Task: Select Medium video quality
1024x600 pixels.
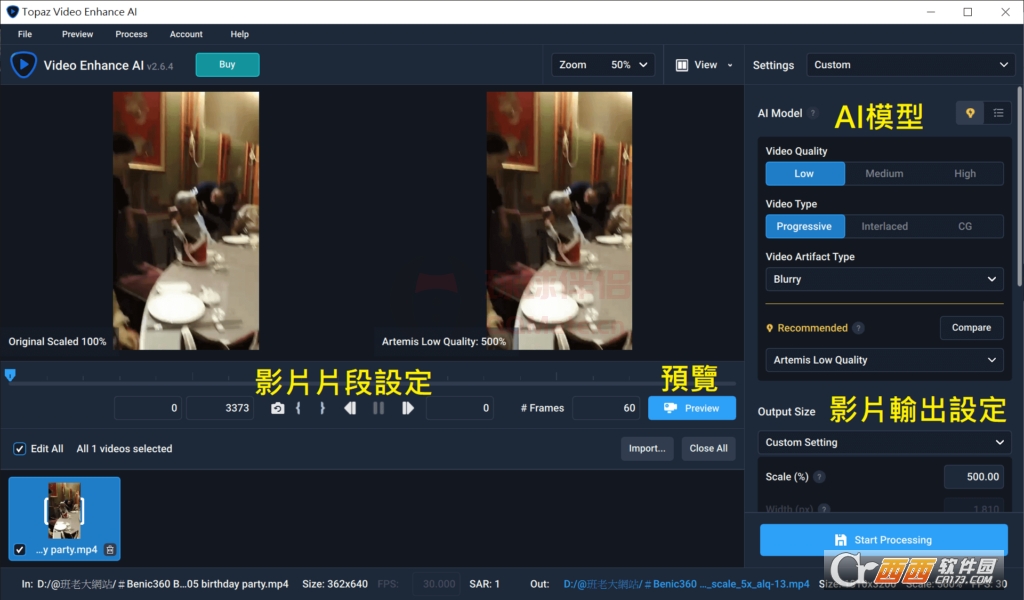Action: (x=884, y=174)
